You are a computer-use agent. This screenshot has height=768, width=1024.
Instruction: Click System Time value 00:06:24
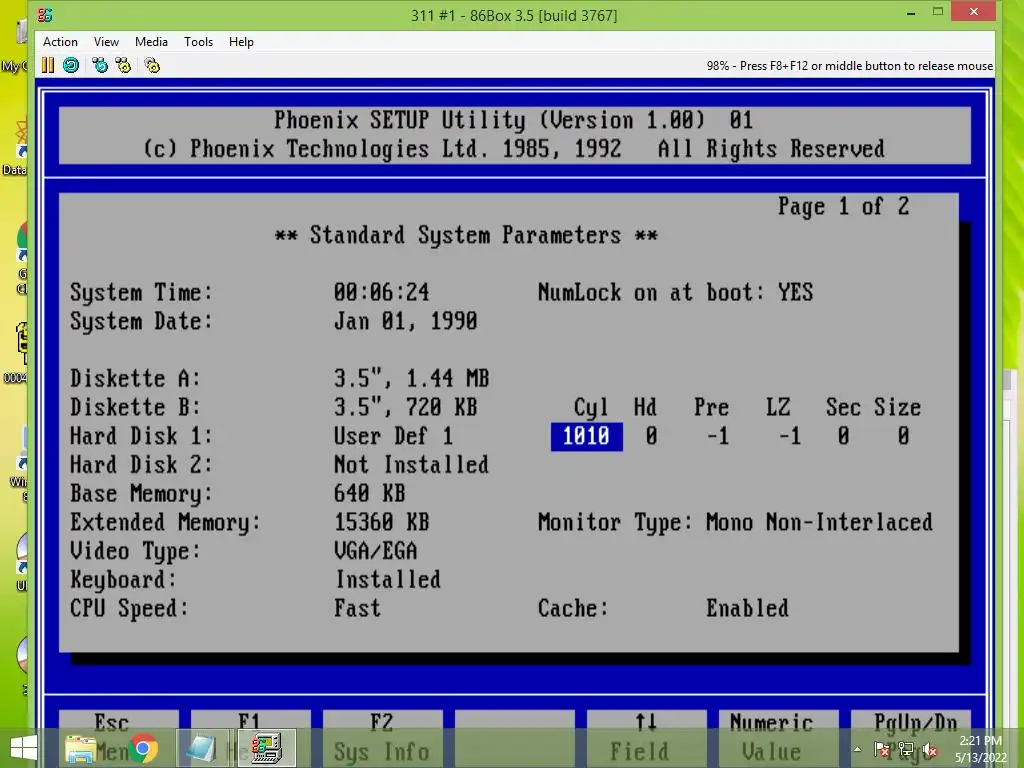pos(381,292)
